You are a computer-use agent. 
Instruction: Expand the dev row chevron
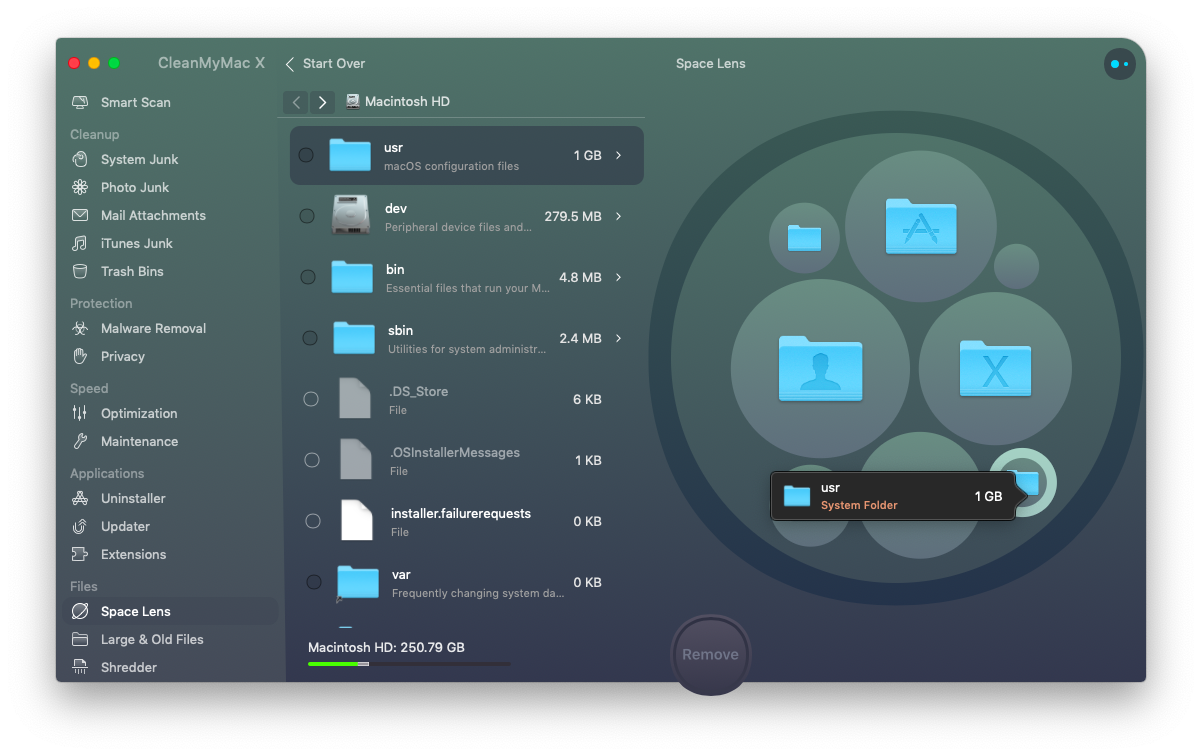(x=619, y=216)
